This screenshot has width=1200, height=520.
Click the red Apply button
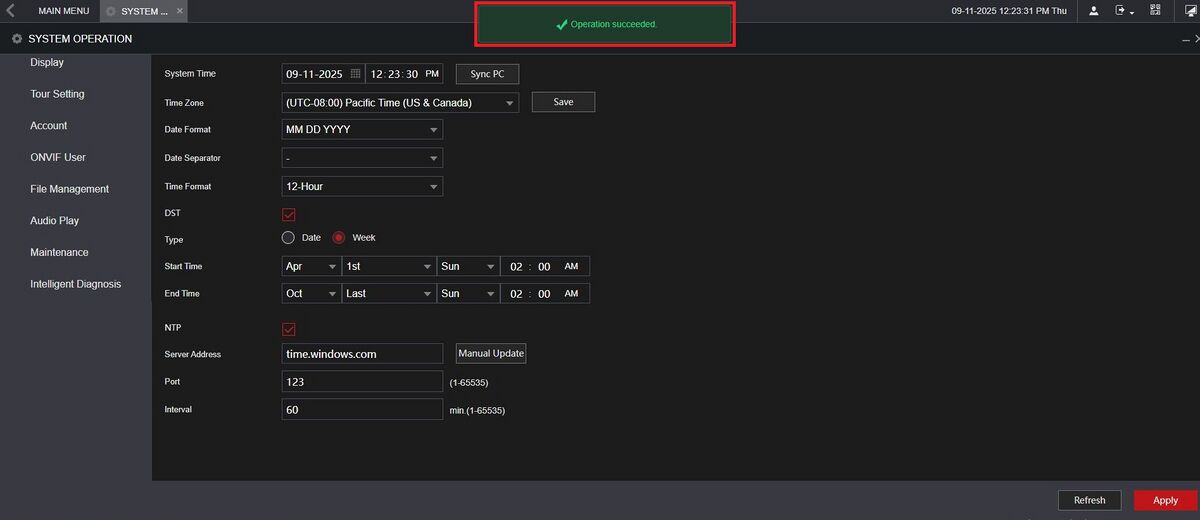(1165, 500)
